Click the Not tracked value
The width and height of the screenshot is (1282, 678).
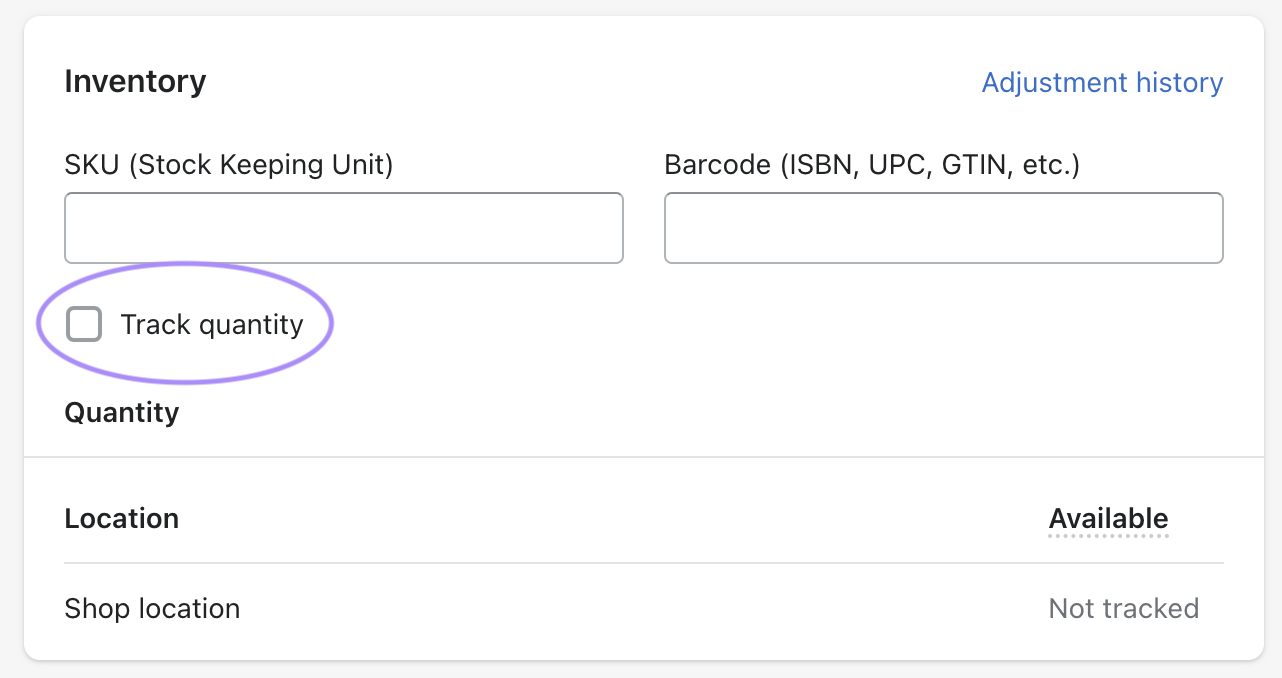click(1123, 608)
